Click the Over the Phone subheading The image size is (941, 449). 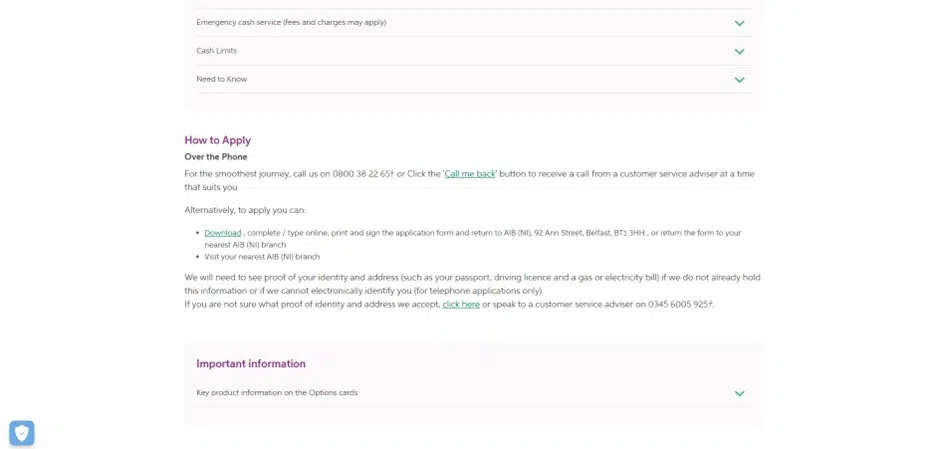215,157
